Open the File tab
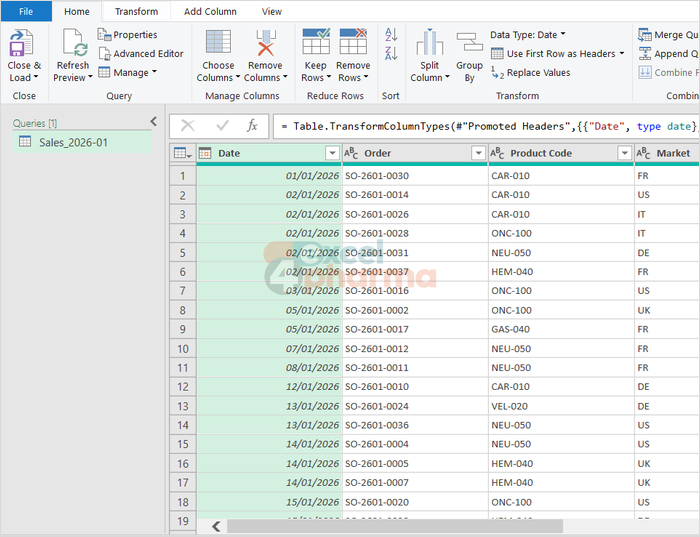The height and width of the screenshot is (537, 700). click(x=26, y=11)
